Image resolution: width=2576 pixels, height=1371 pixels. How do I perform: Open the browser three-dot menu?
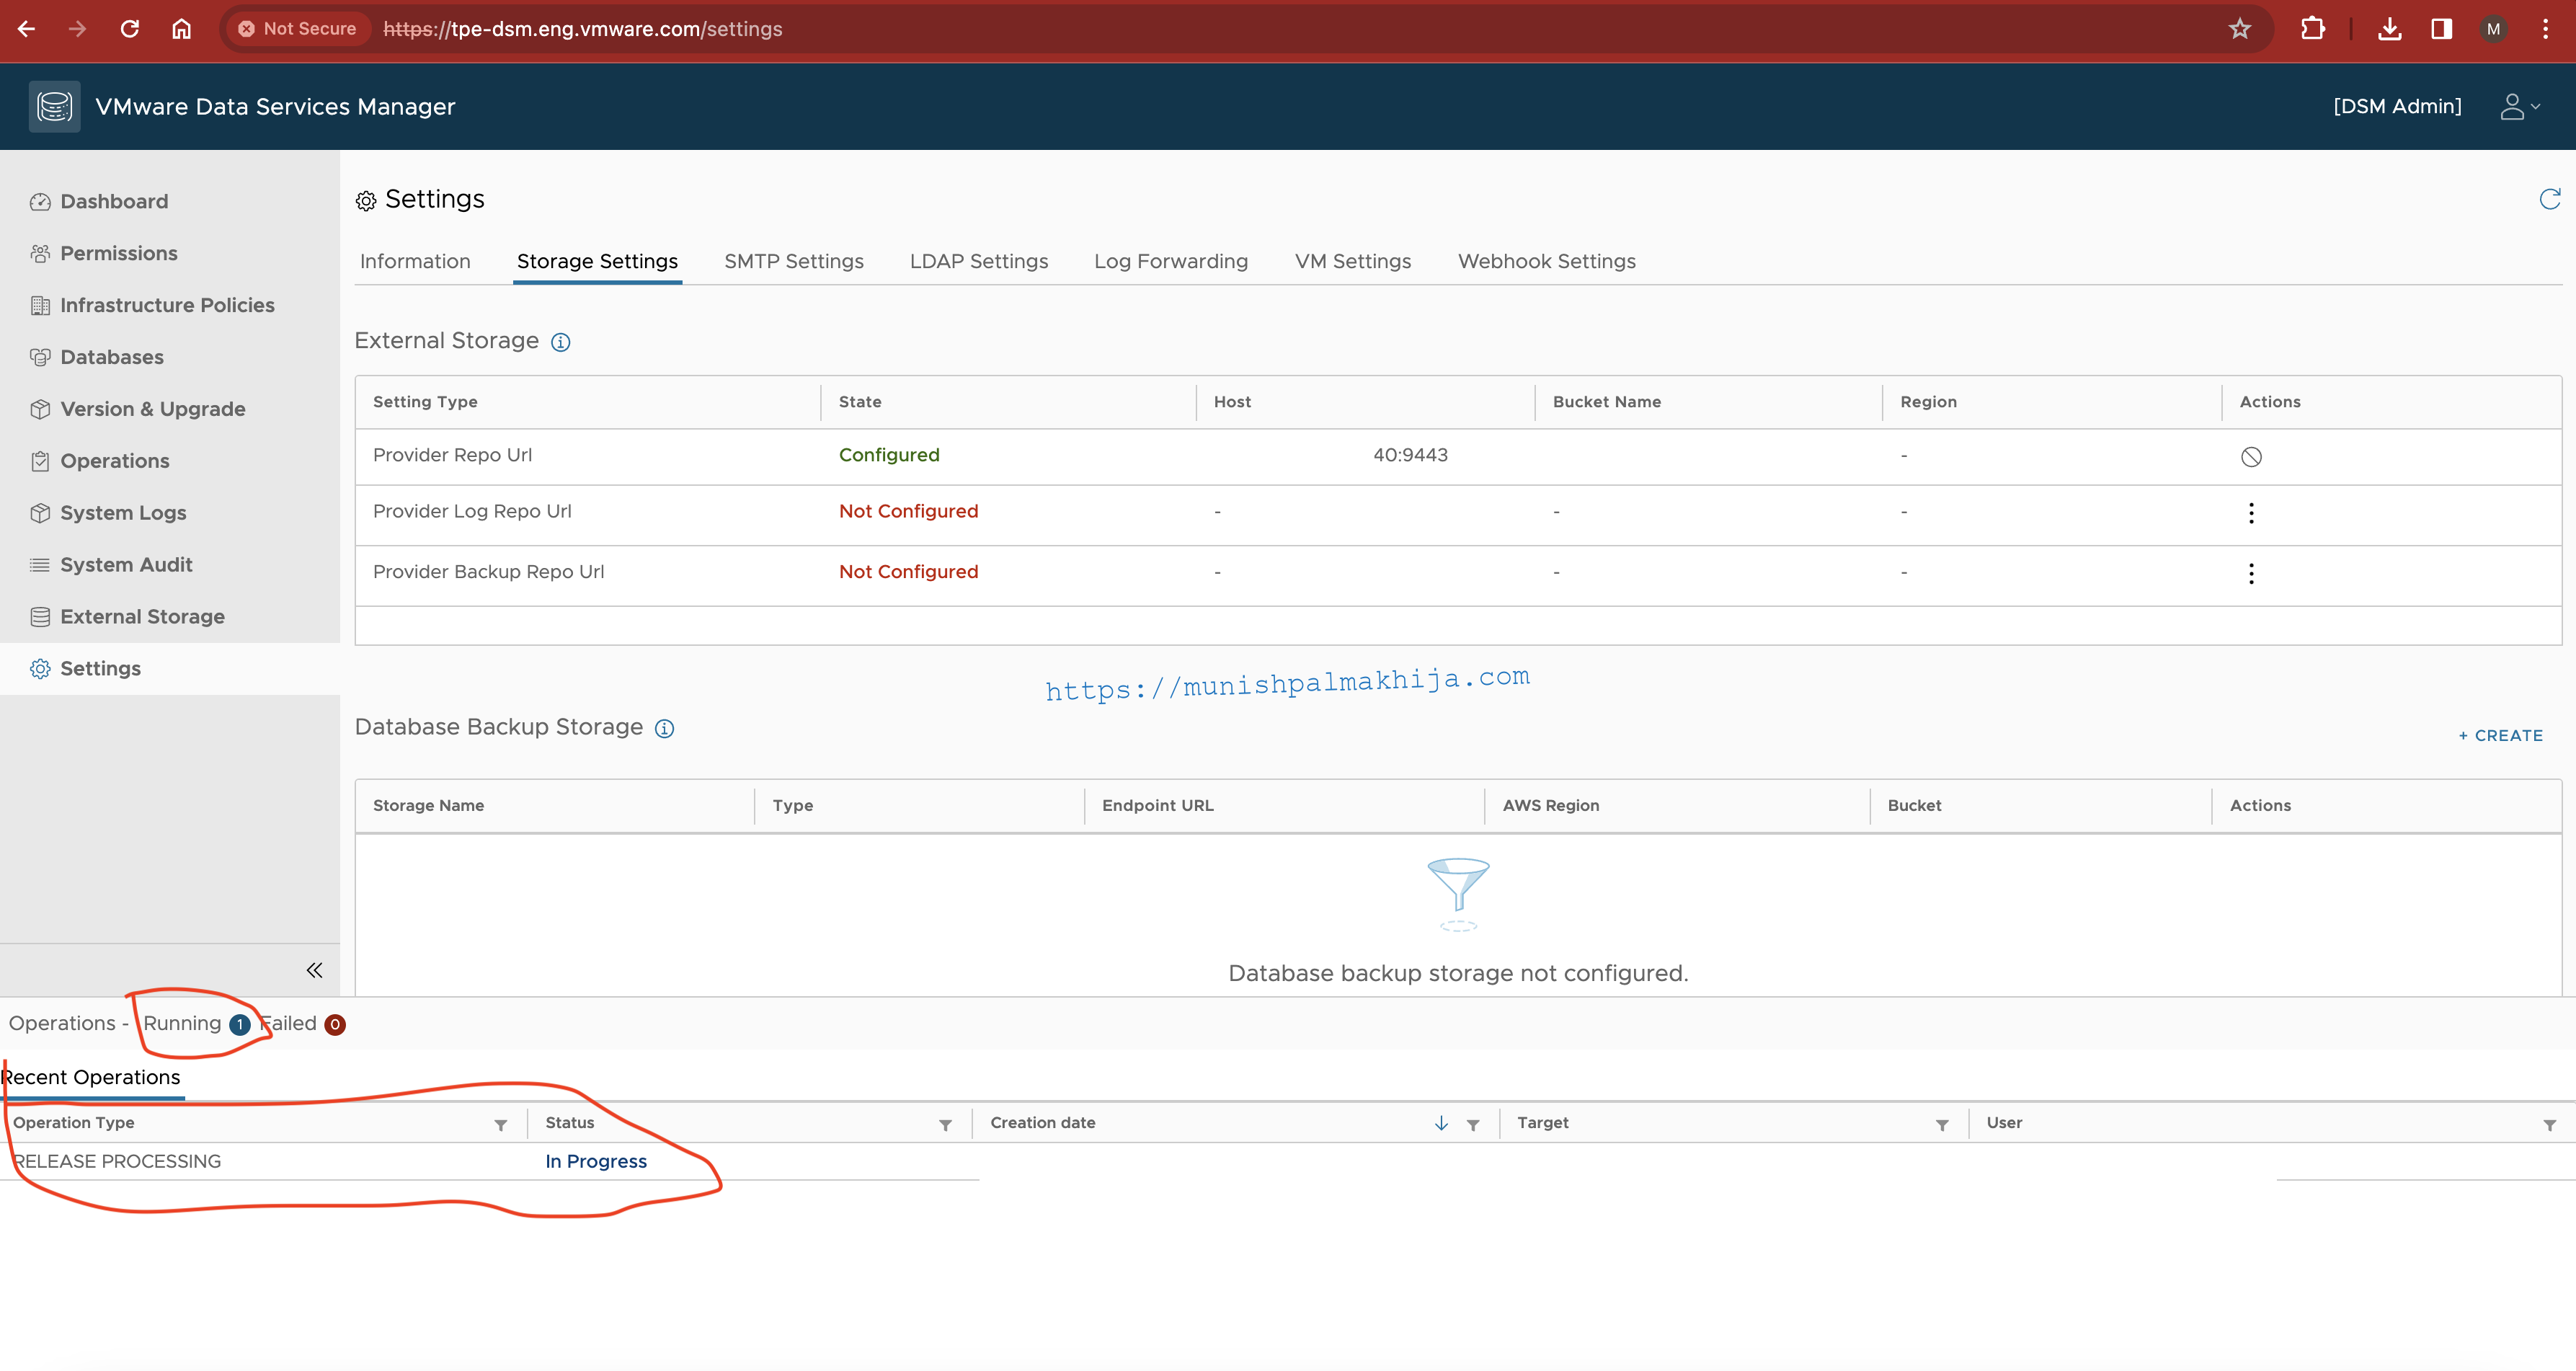point(2546,29)
